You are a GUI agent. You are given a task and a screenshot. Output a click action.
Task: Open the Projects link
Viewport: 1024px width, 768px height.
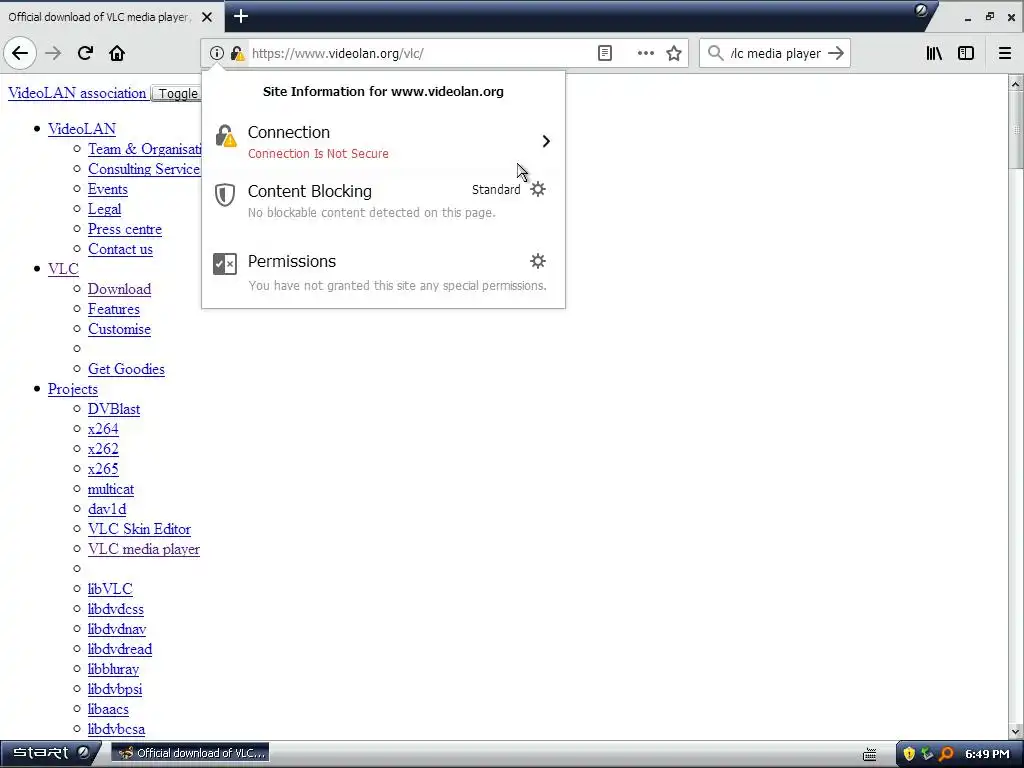pos(72,389)
